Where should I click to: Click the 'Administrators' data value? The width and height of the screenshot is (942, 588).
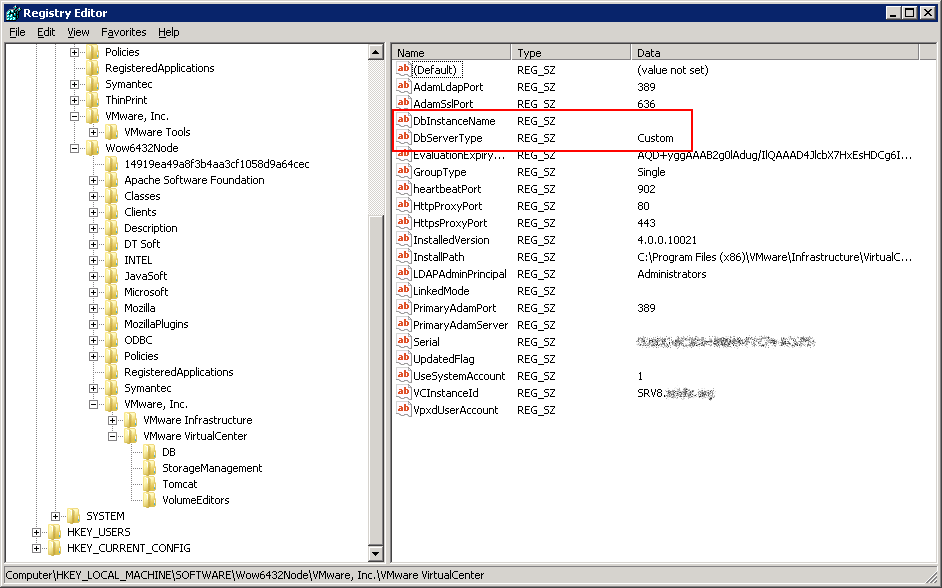672,273
